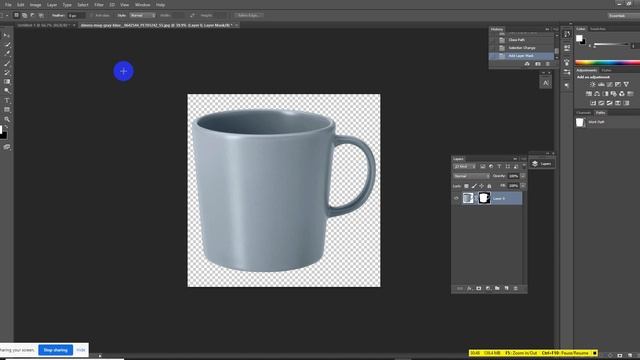Add layer style fx icon
This screenshot has height=360, width=640.
(469, 288)
